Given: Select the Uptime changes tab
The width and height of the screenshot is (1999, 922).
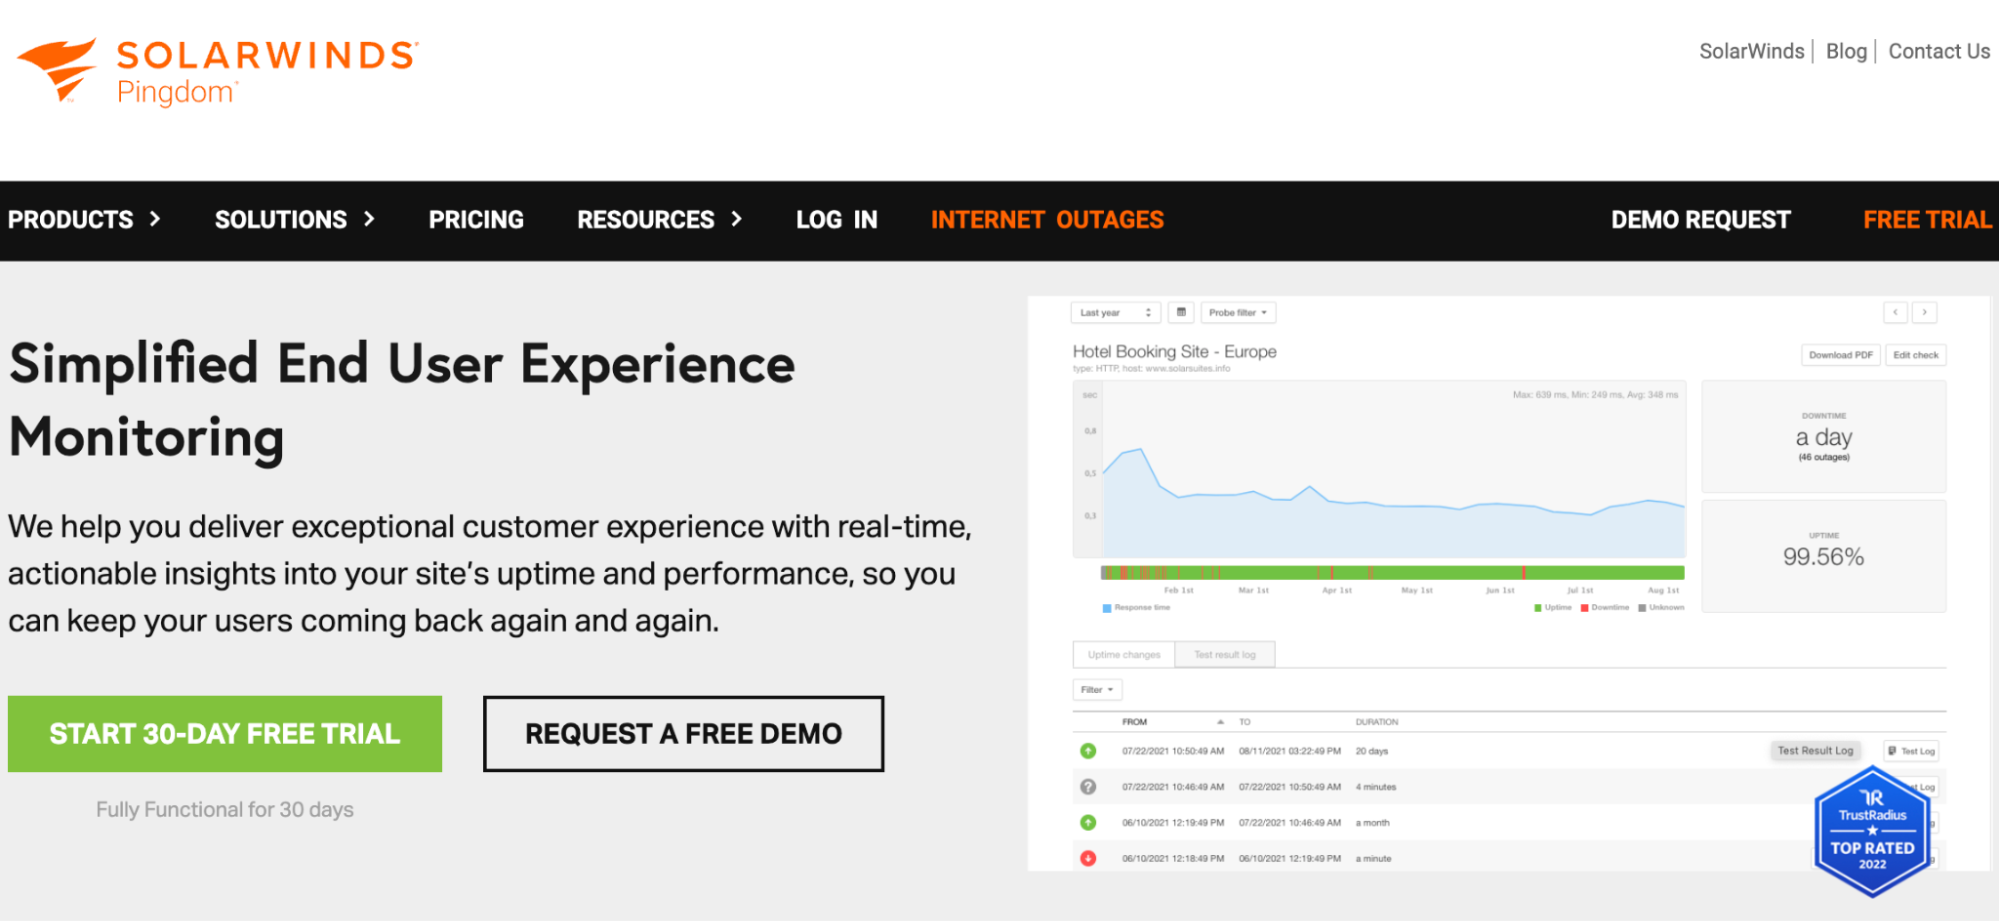Looking at the screenshot, I should click(1124, 655).
